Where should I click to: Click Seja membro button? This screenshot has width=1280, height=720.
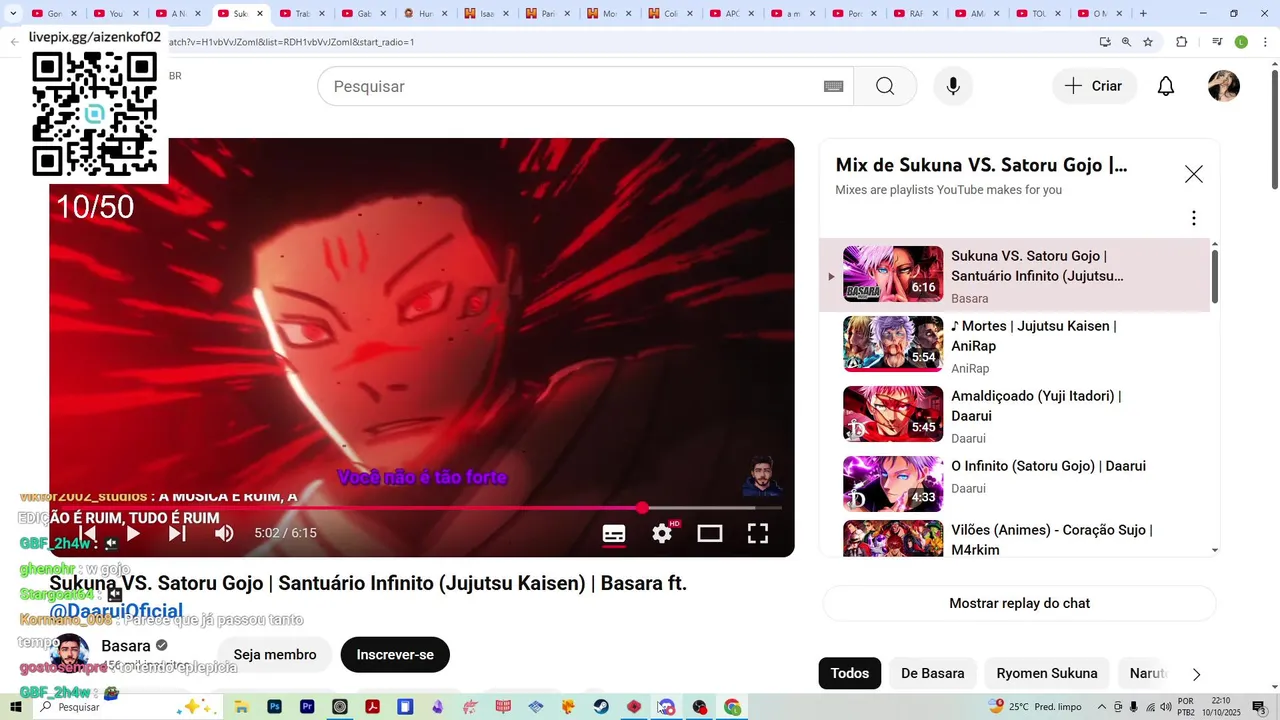(x=275, y=655)
